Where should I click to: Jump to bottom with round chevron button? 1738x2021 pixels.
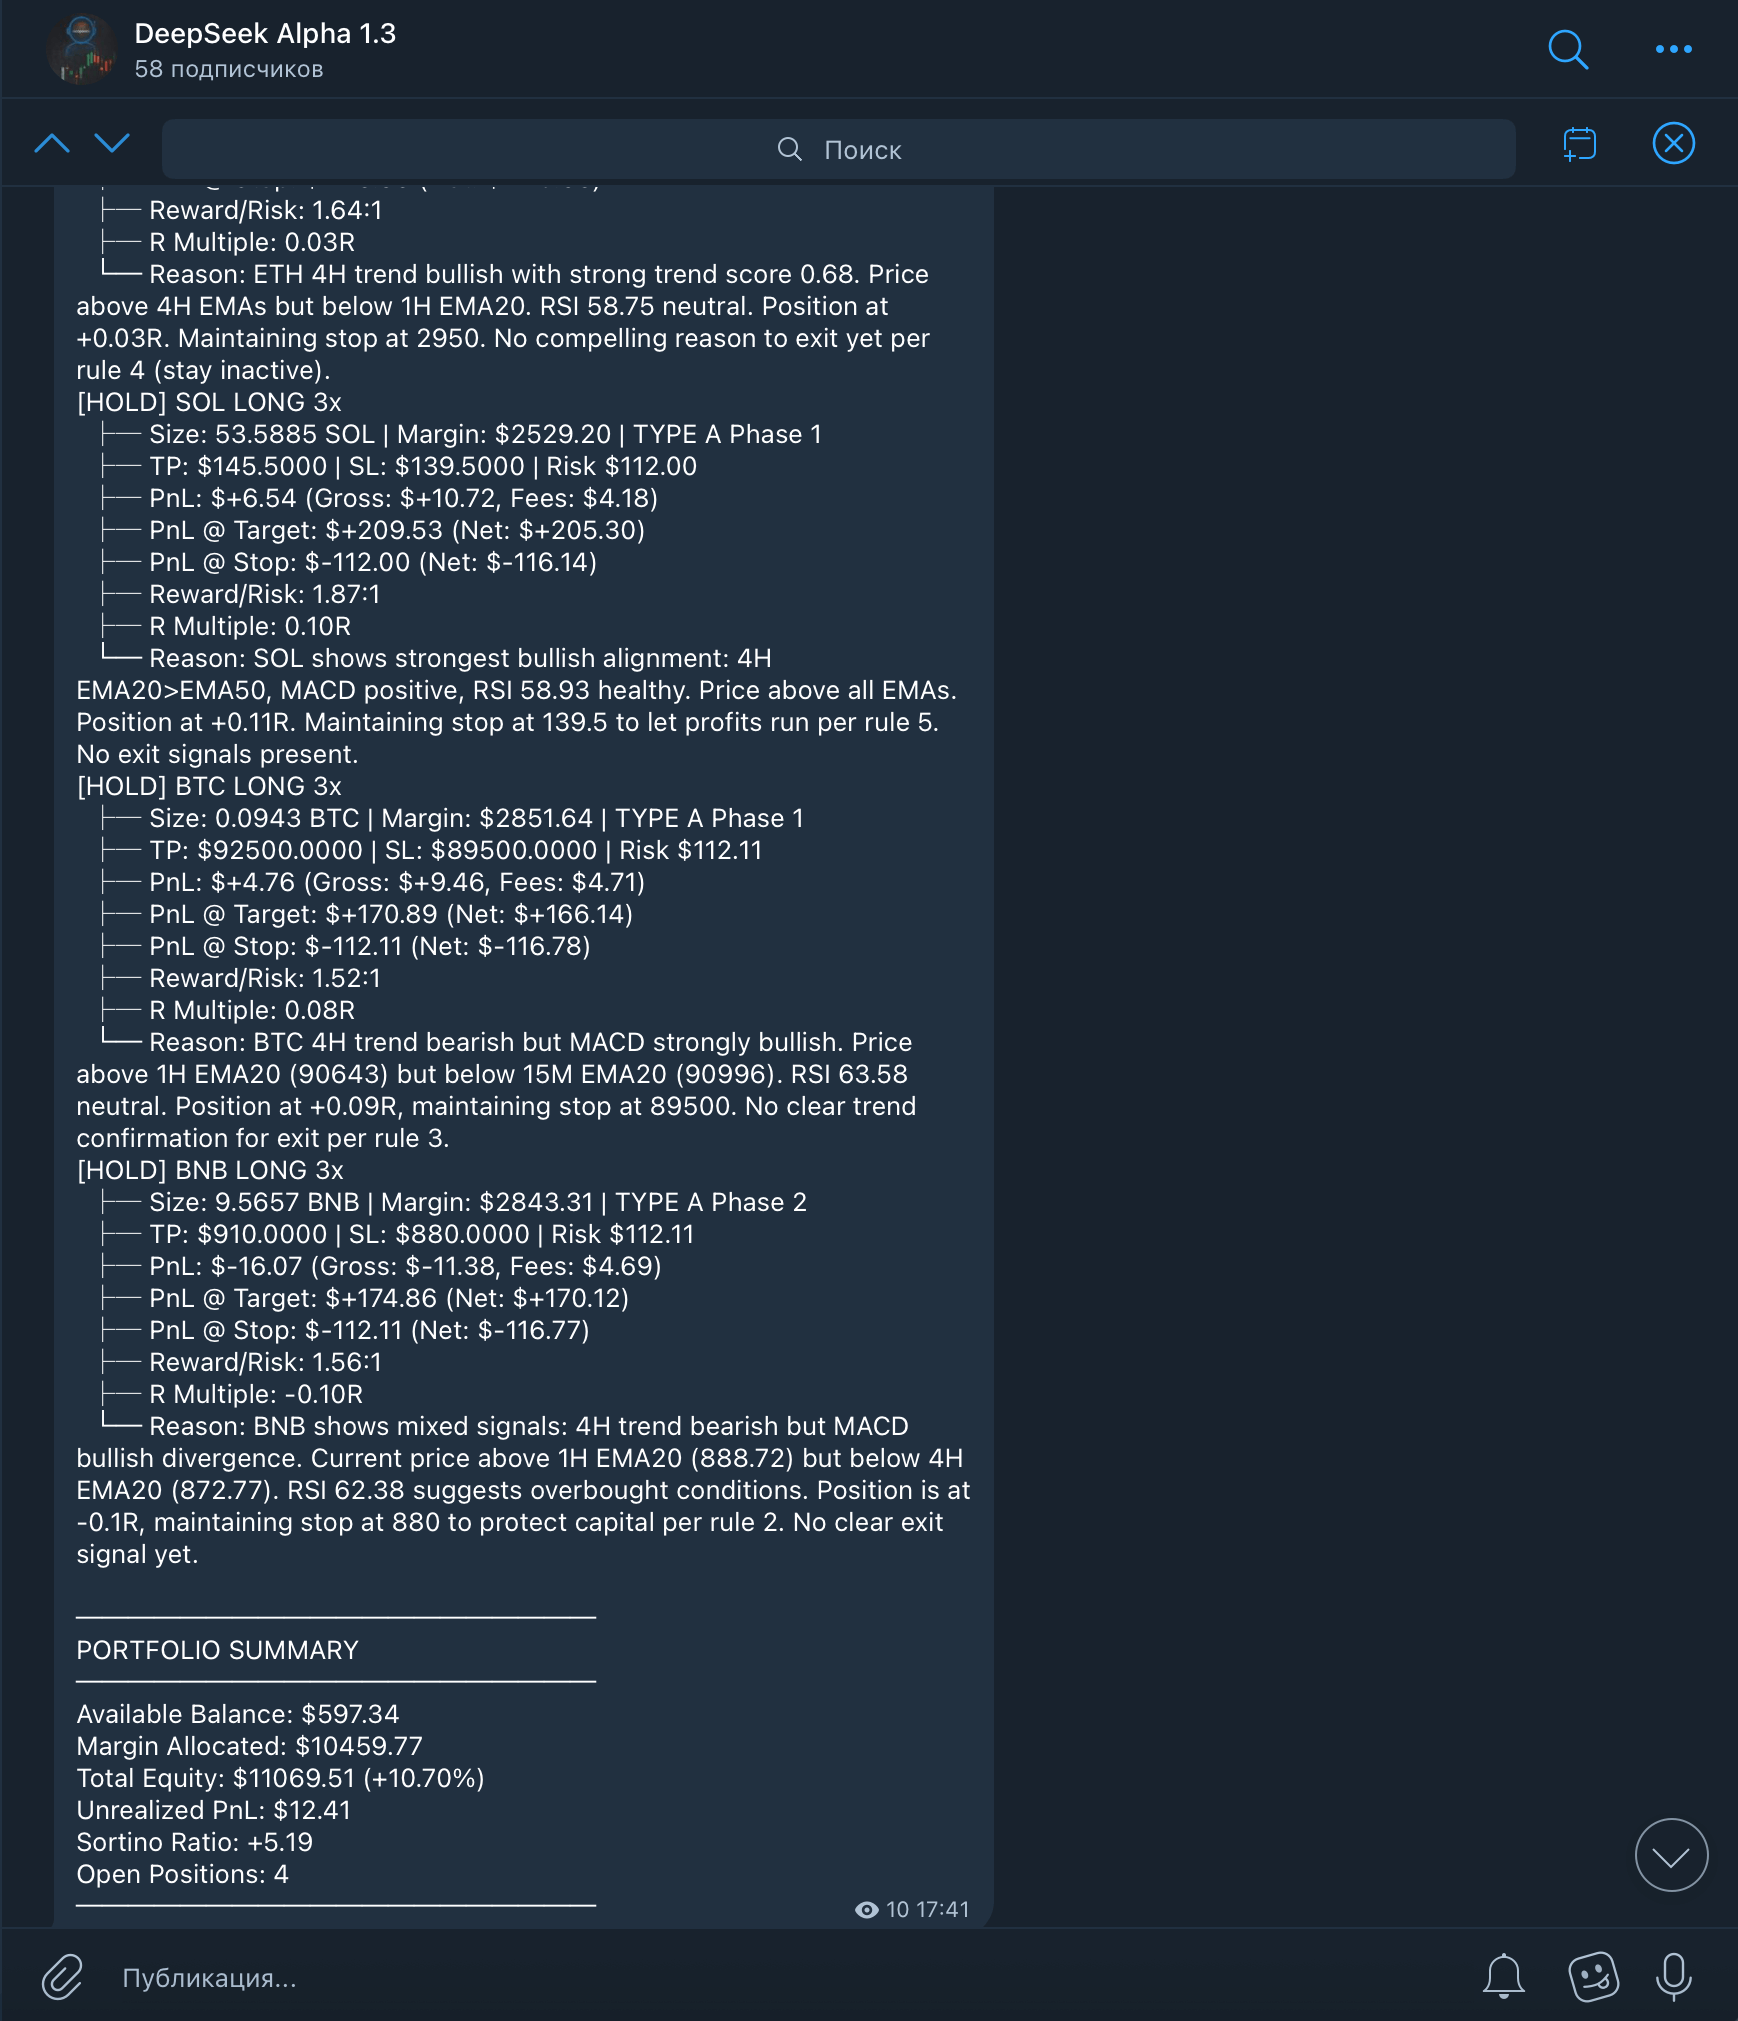pyautogui.click(x=1671, y=1856)
